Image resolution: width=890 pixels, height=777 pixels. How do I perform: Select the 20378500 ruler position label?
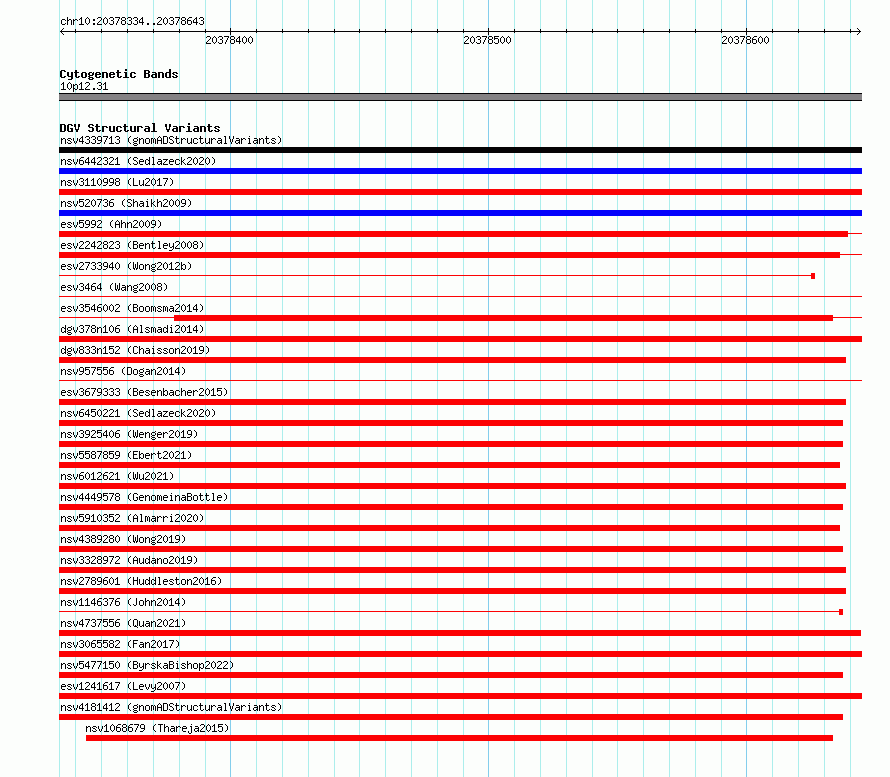click(487, 40)
